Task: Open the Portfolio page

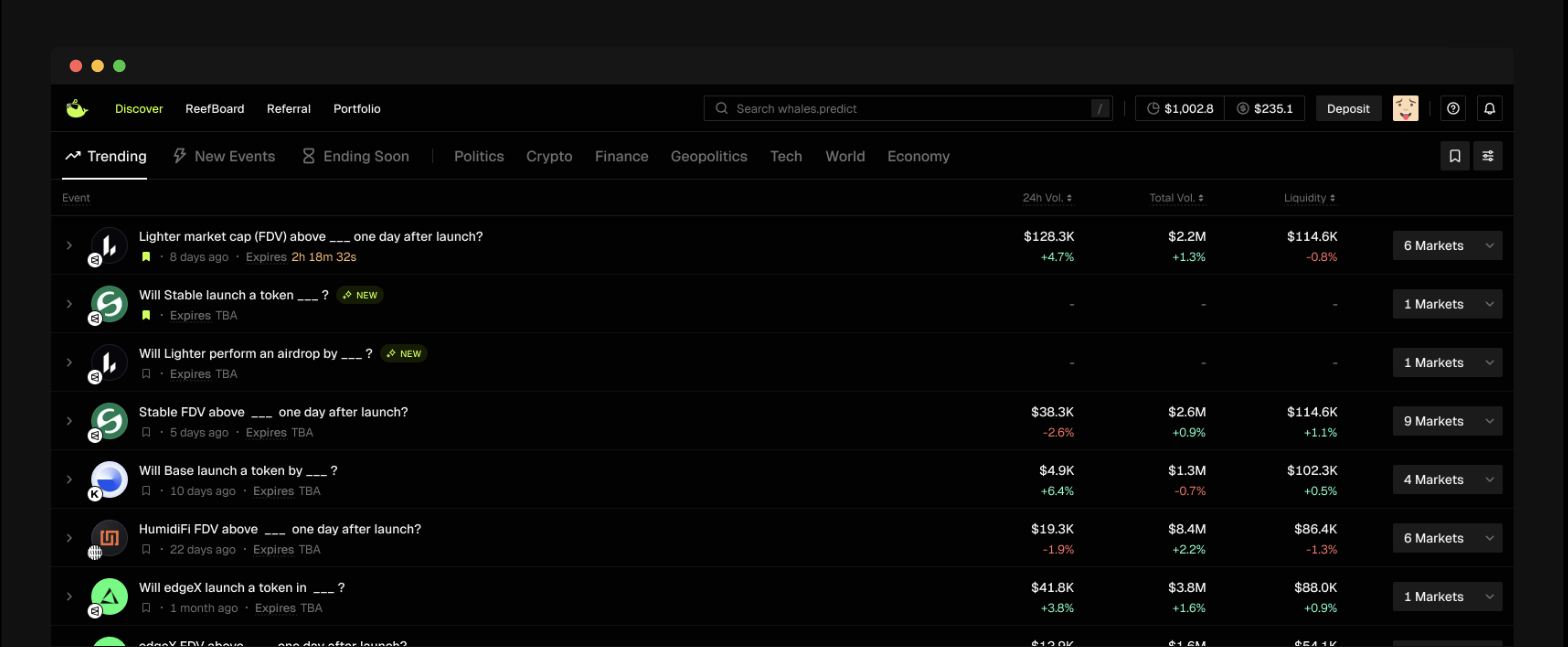Action: [357, 108]
